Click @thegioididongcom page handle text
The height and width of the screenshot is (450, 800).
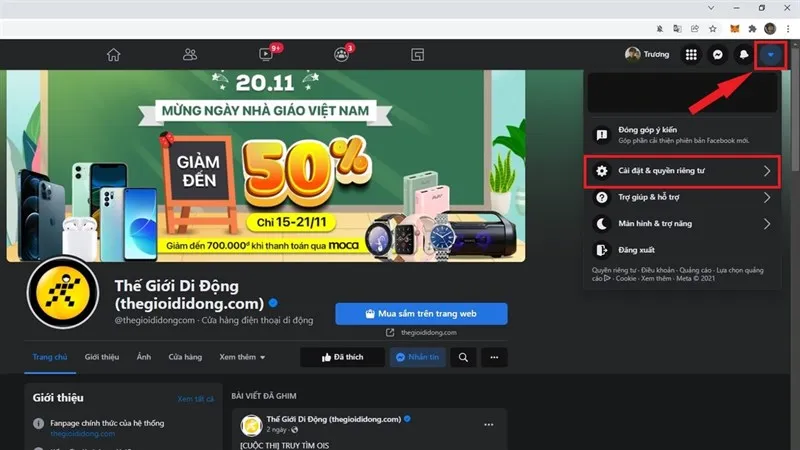coord(155,320)
